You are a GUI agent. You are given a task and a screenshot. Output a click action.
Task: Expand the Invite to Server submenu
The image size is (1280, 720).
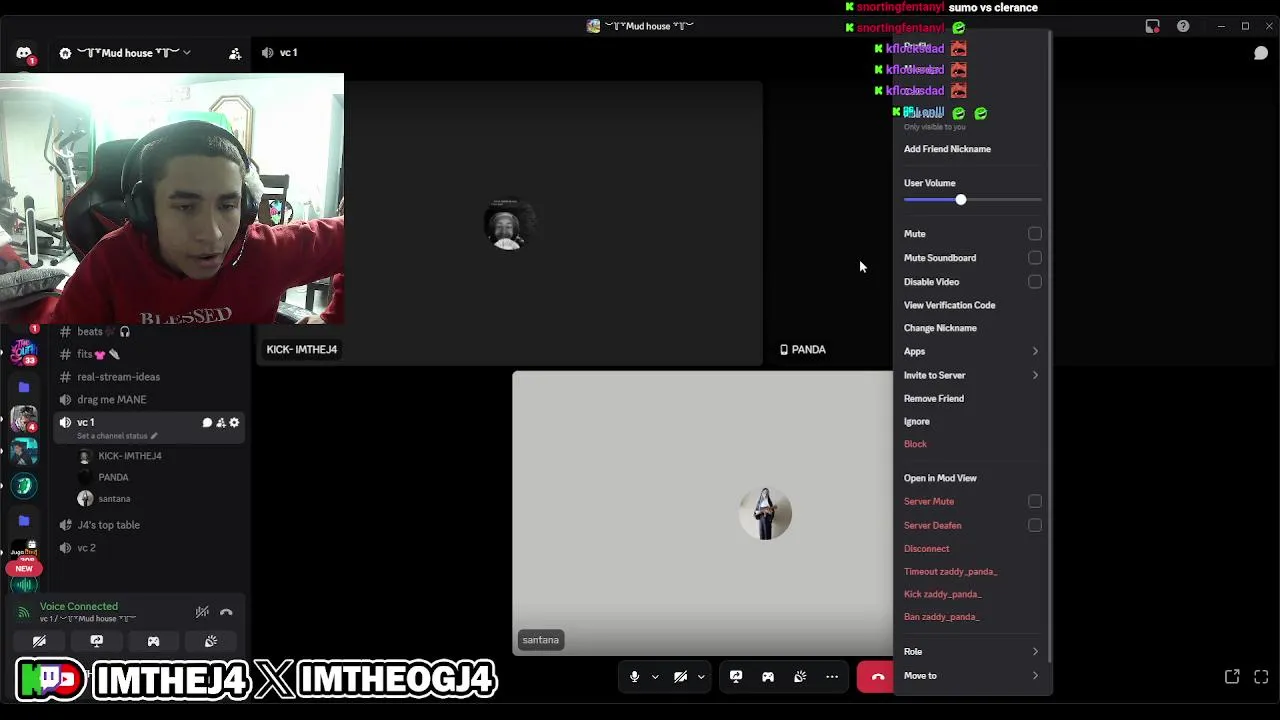point(972,375)
